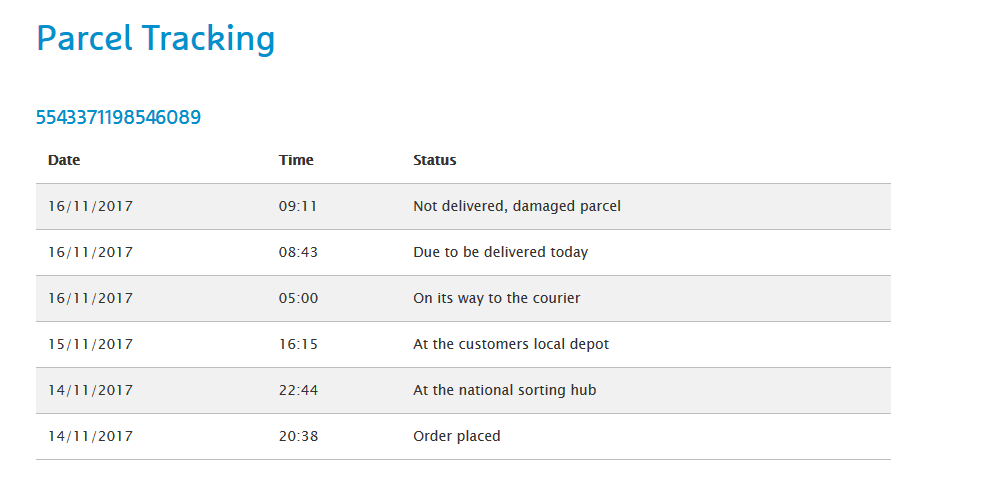Click the 15/11/2017 date cell
Image resolution: width=983 pixels, height=499 pixels.
pos(90,345)
